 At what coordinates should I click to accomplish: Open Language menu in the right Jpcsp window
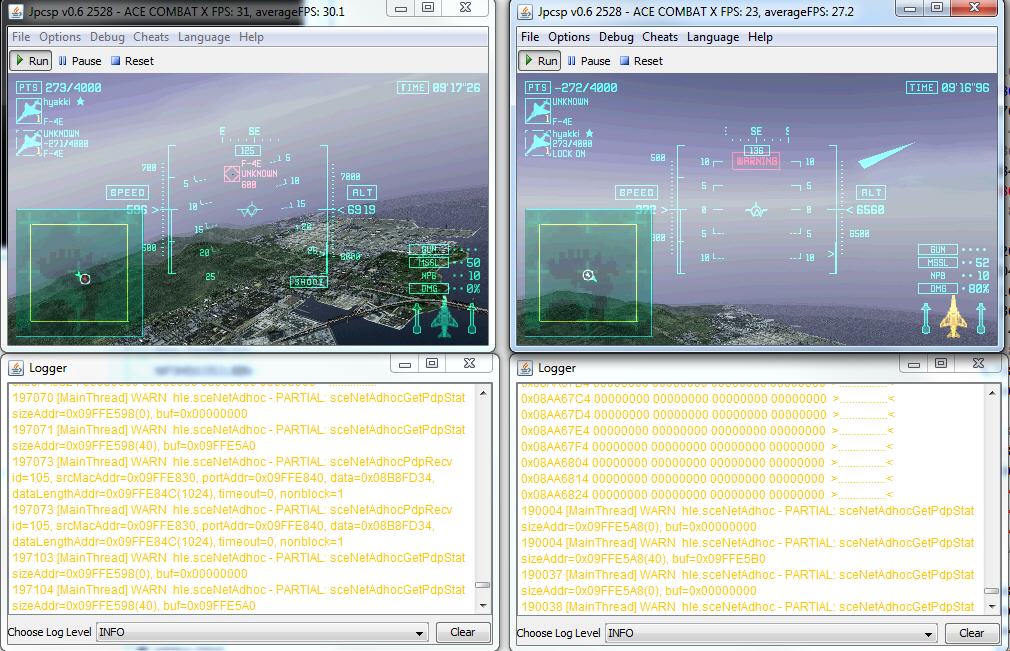point(712,37)
